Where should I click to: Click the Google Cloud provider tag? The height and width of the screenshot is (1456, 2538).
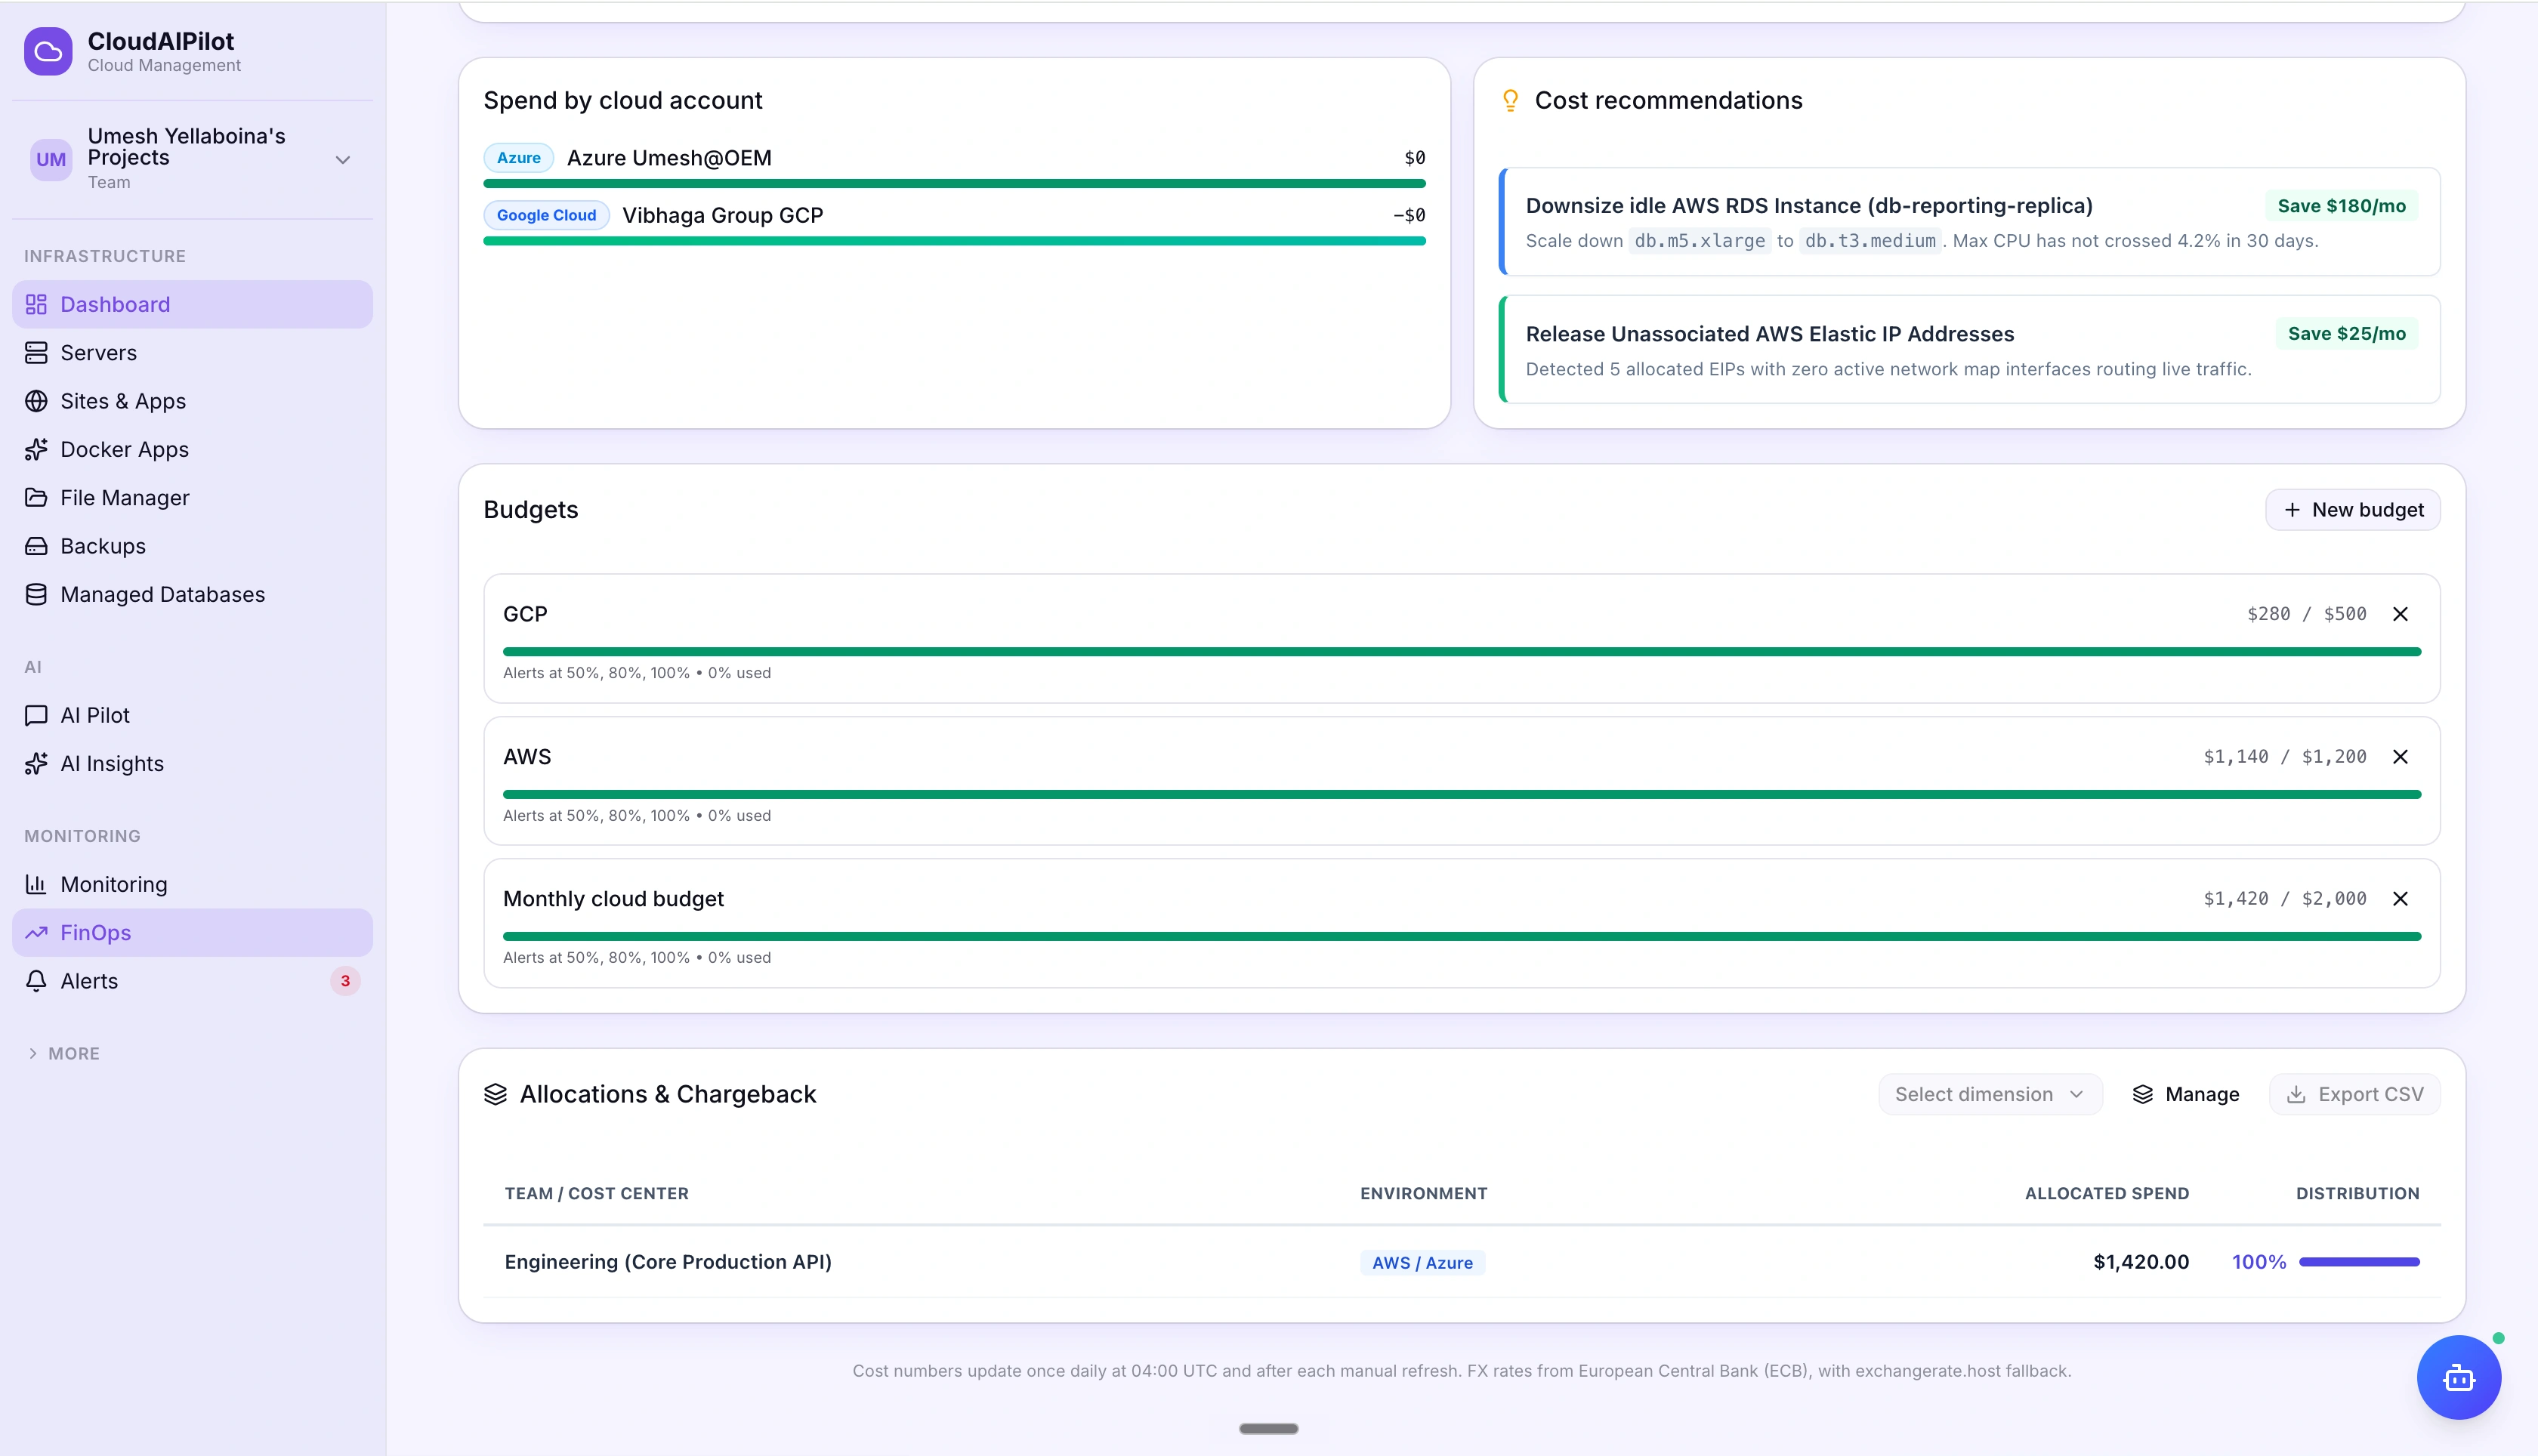(x=546, y=215)
